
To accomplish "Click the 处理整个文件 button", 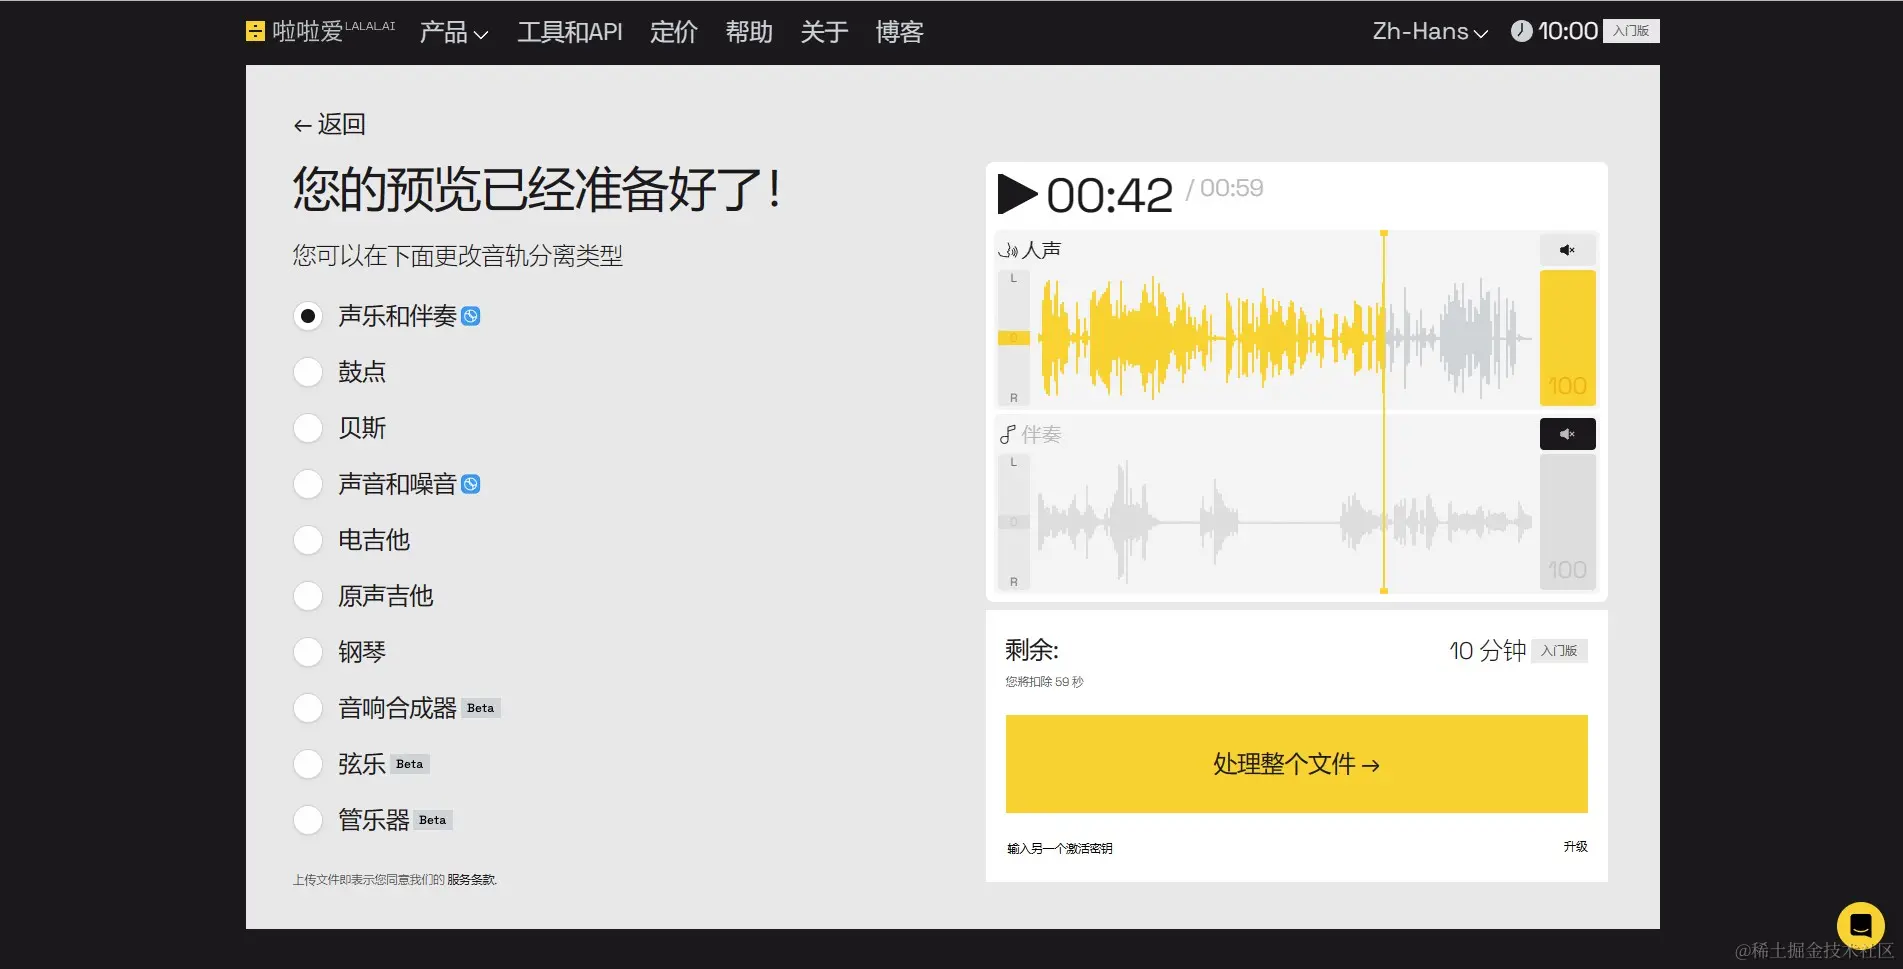I will (x=1295, y=764).
